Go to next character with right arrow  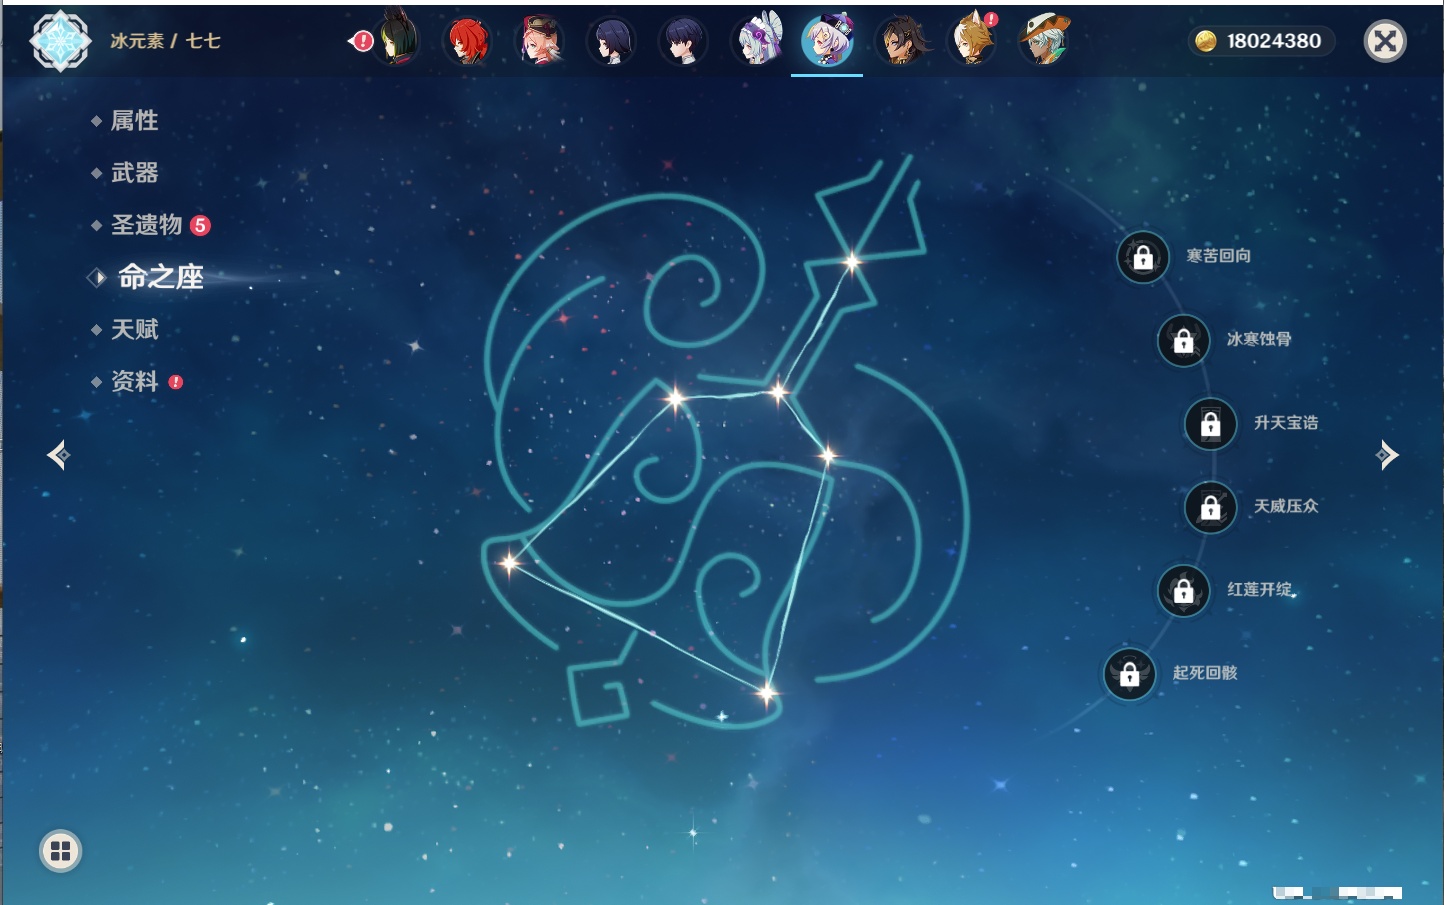click(x=1387, y=455)
